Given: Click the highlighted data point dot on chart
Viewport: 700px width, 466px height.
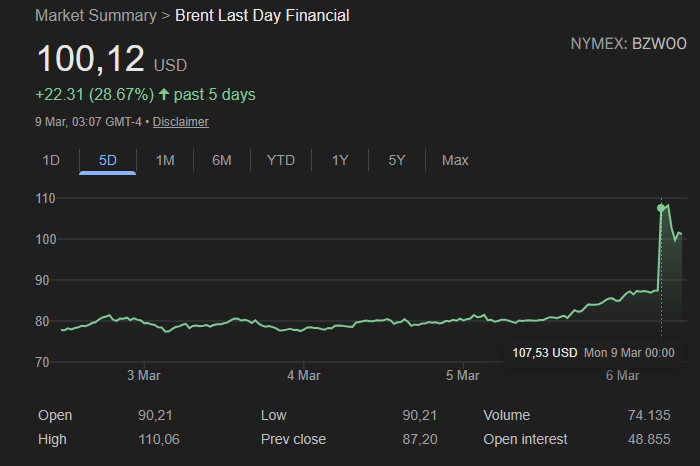Looking at the screenshot, I should coord(661,208).
